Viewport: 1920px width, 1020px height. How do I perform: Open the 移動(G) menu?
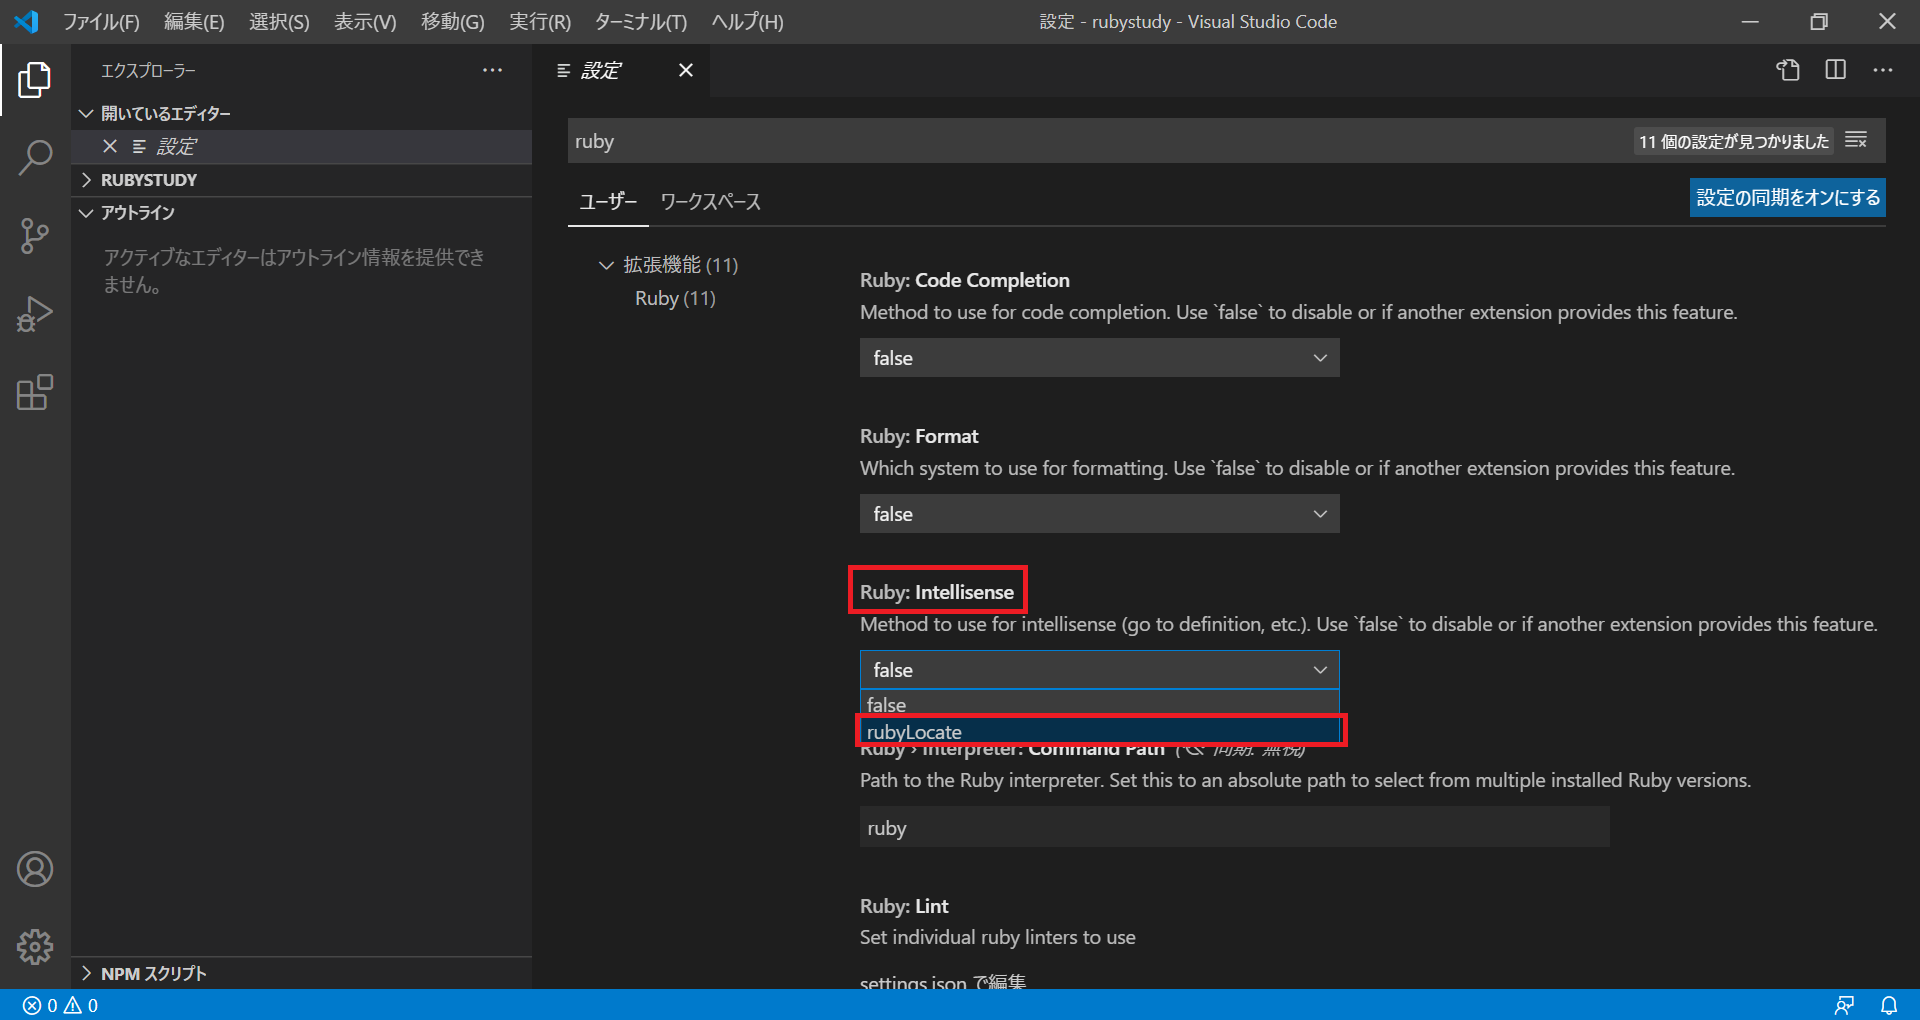tap(453, 21)
